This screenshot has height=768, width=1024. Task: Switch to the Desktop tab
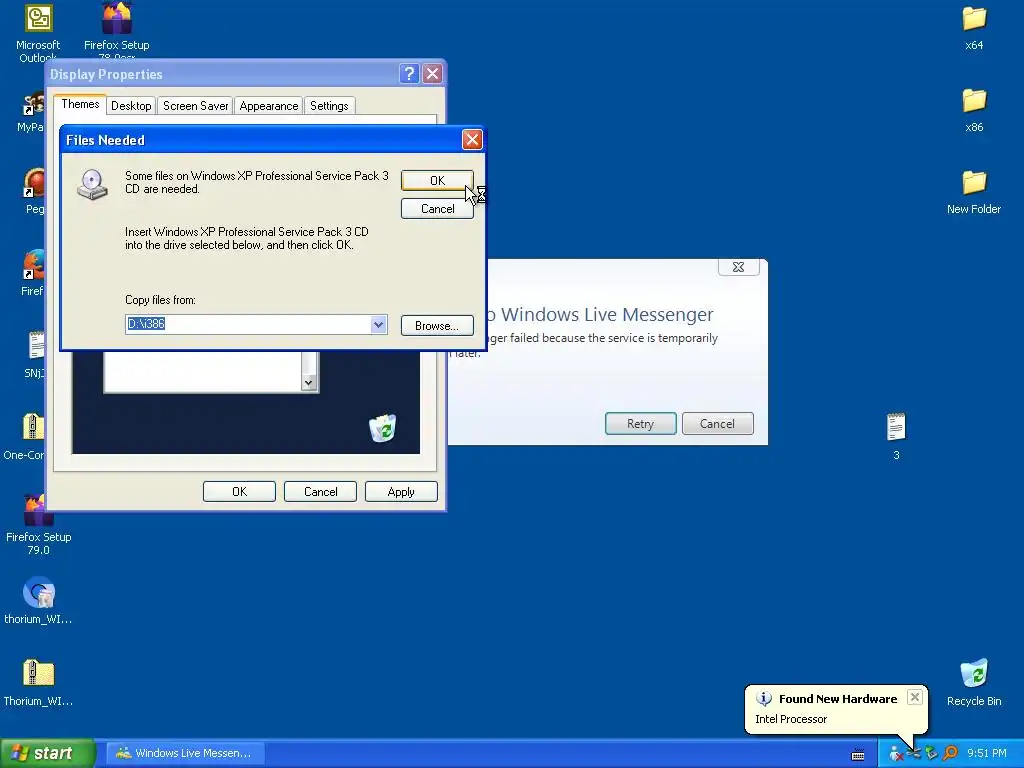(131, 106)
